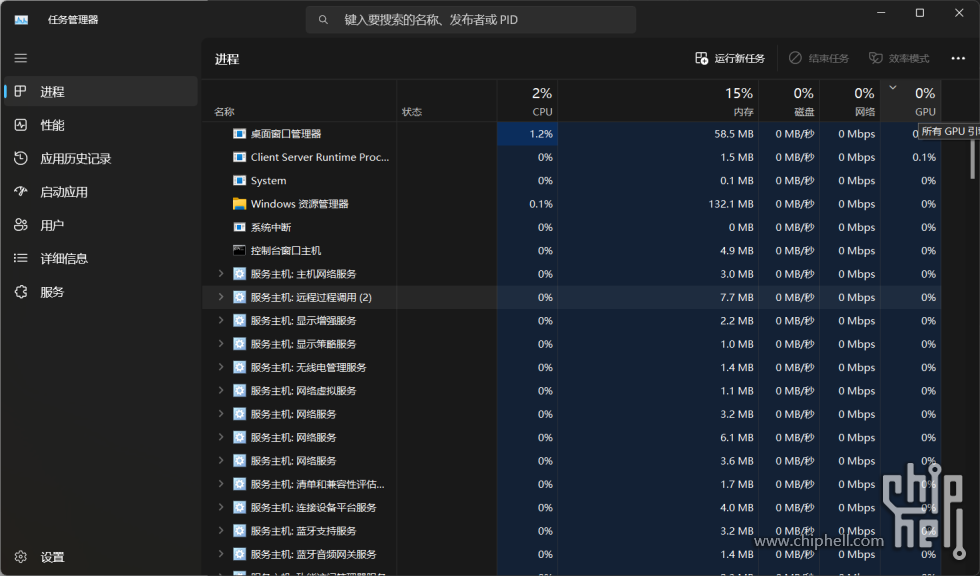Screen dimensions: 980x576
Task: Click the 进程 icon in the sidebar
Action: tap(21, 91)
